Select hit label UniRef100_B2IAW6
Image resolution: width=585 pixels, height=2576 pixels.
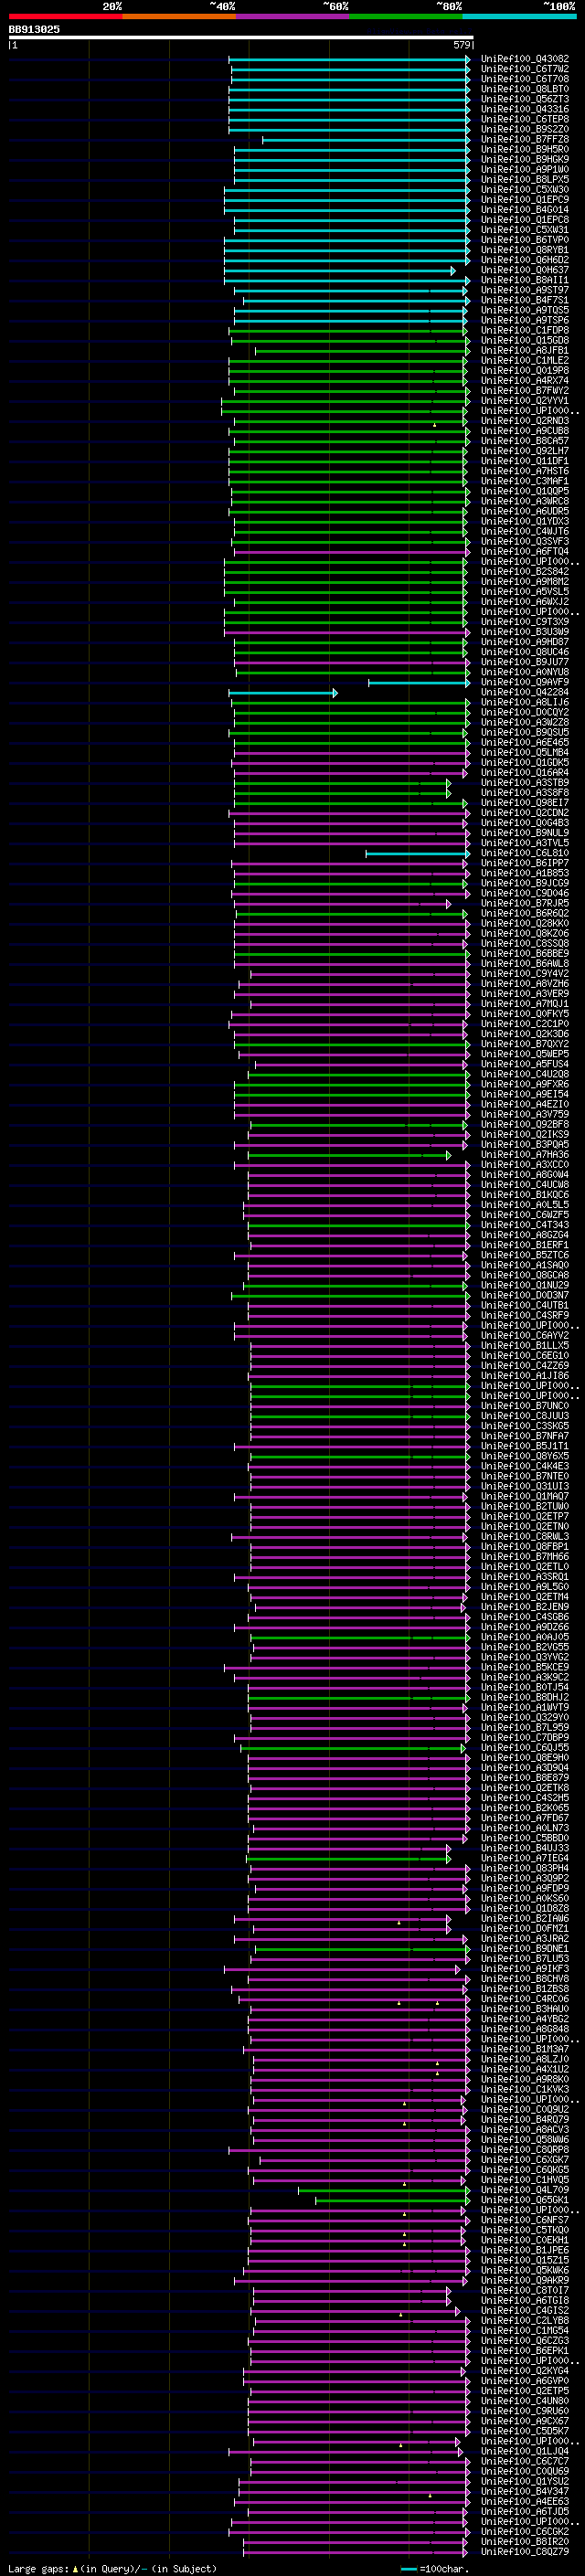(x=525, y=1919)
